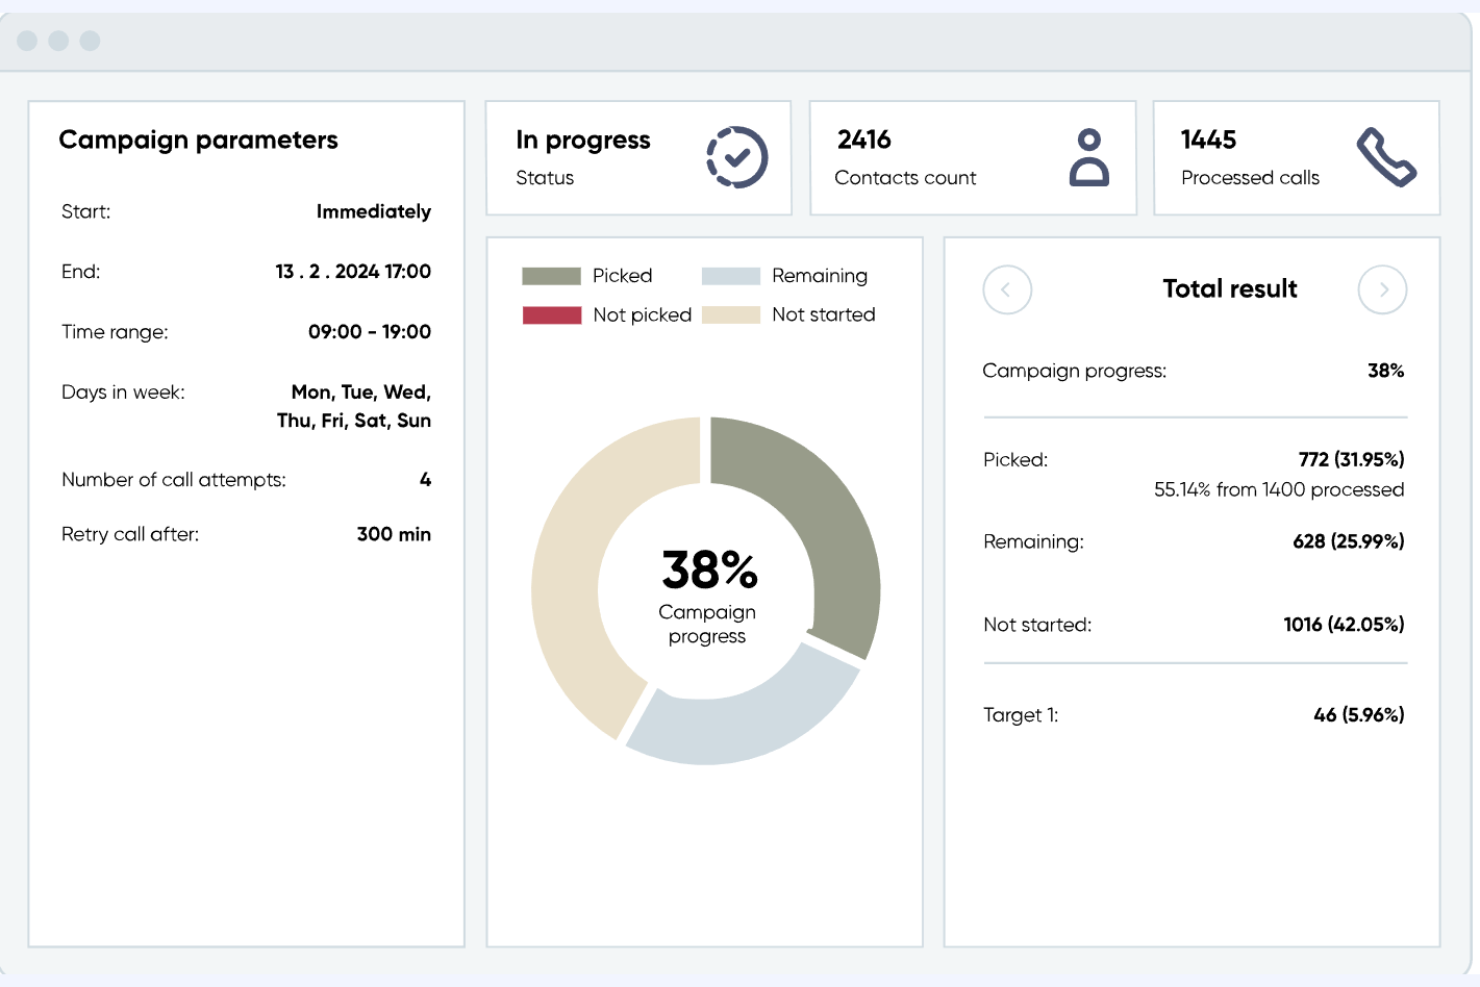Open the previous result page with left chevron
This screenshot has height=987, width=1480.
[x=1007, y=289]
